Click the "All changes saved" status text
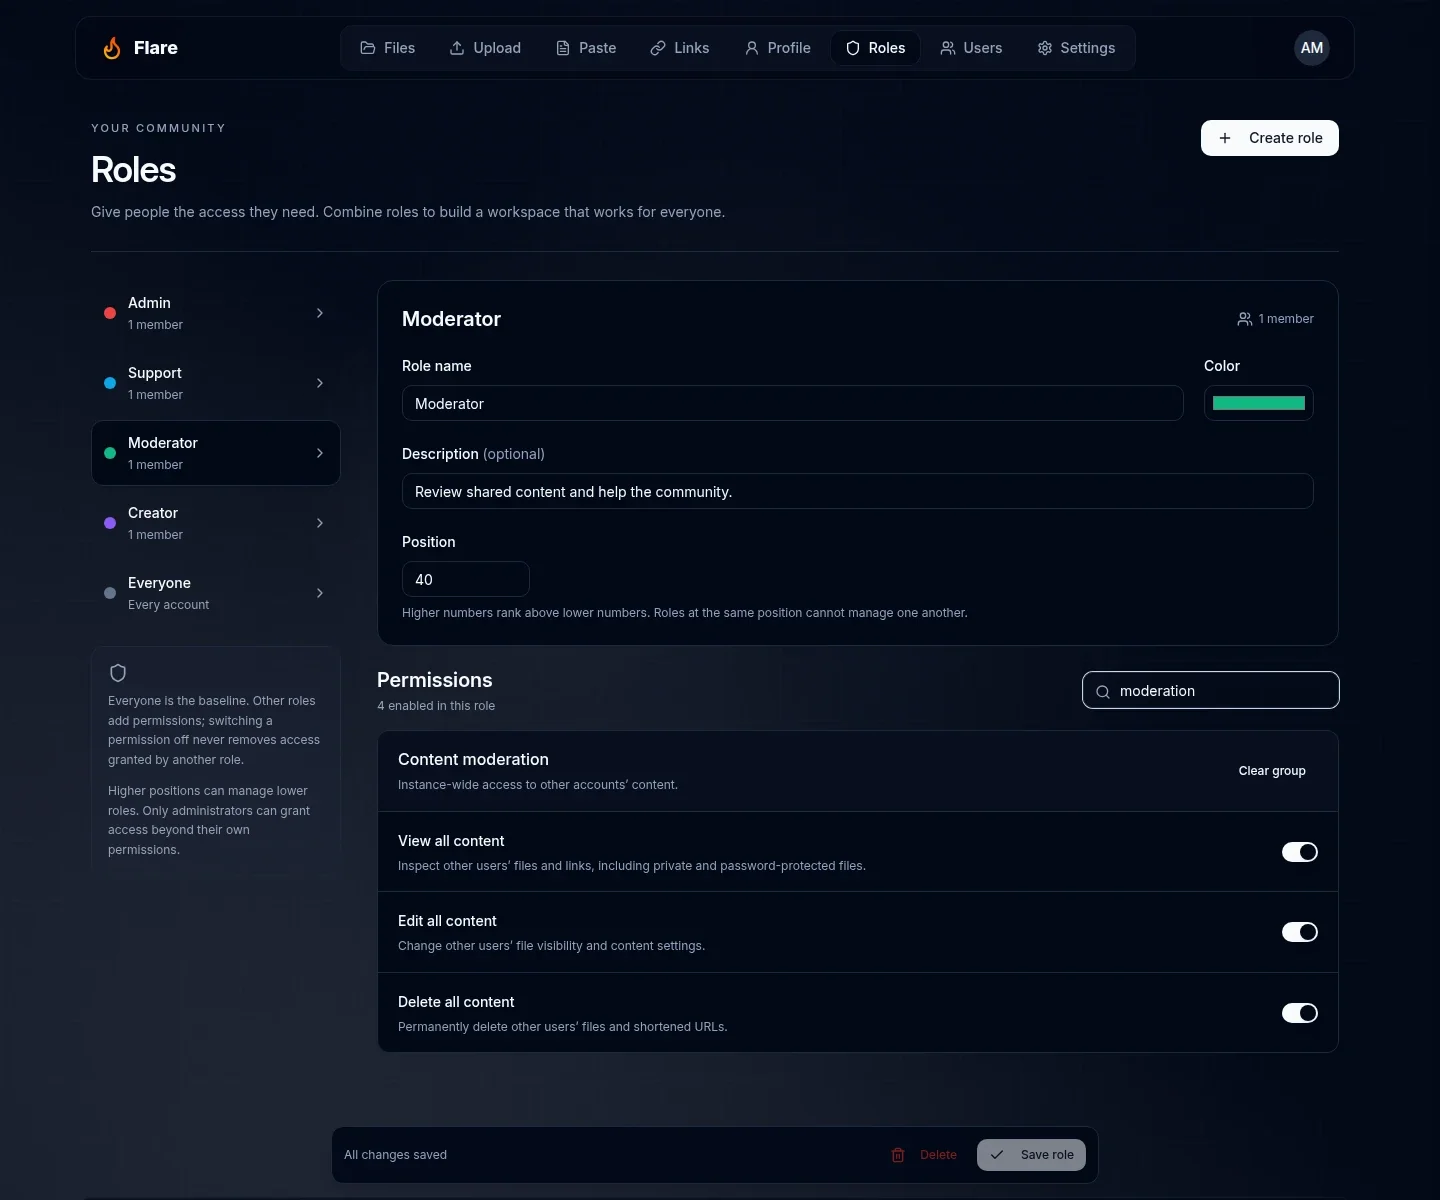The height and width of the screenshot is (1200, 1440). click(x=396, y=1155)
